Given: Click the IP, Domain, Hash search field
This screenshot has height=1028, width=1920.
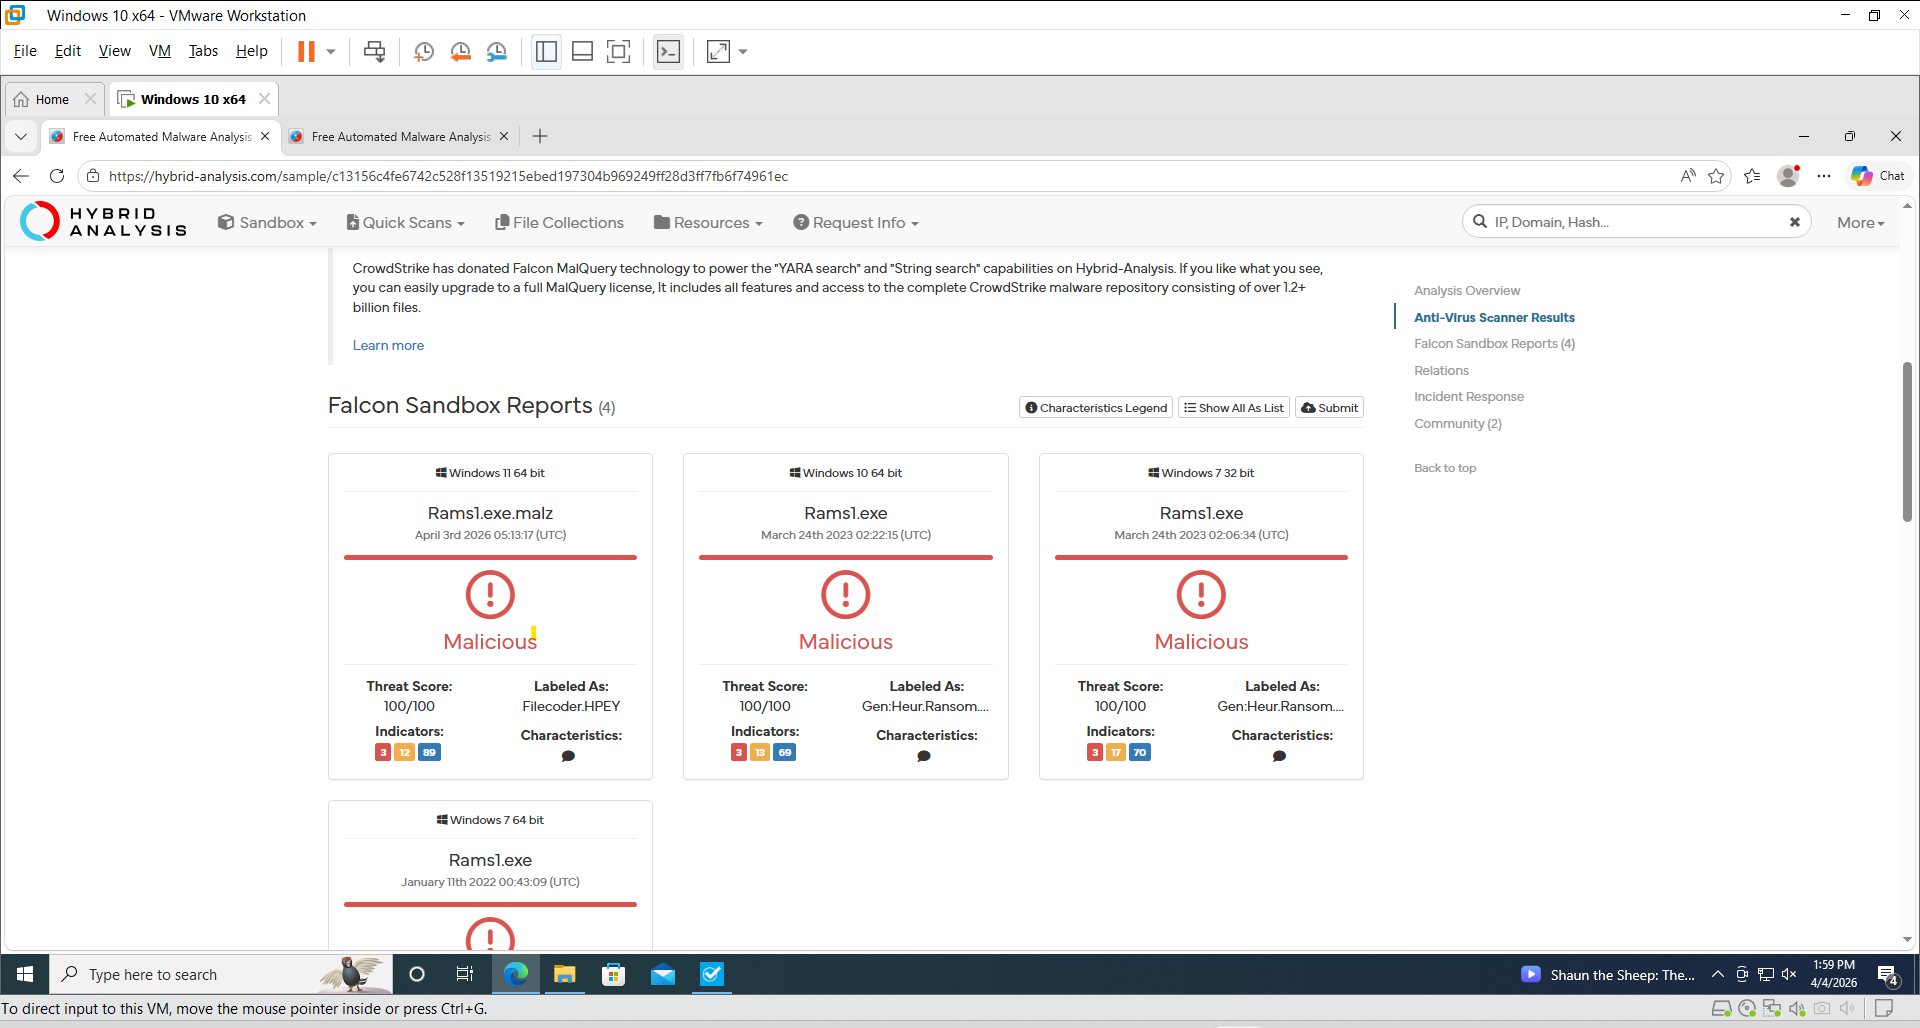Looking at the screenshot, I should pos(1636,222).
